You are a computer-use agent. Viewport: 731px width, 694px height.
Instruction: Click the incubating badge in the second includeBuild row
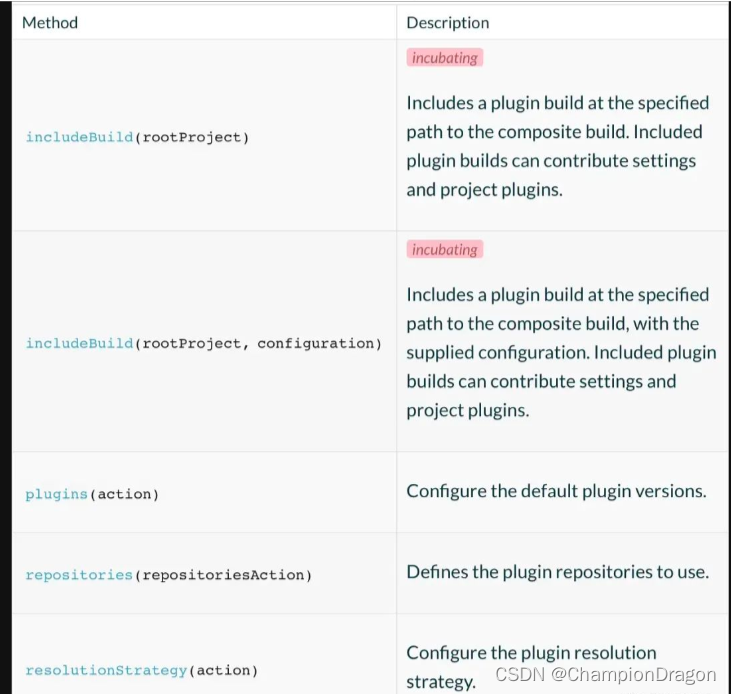coord(444,250)
